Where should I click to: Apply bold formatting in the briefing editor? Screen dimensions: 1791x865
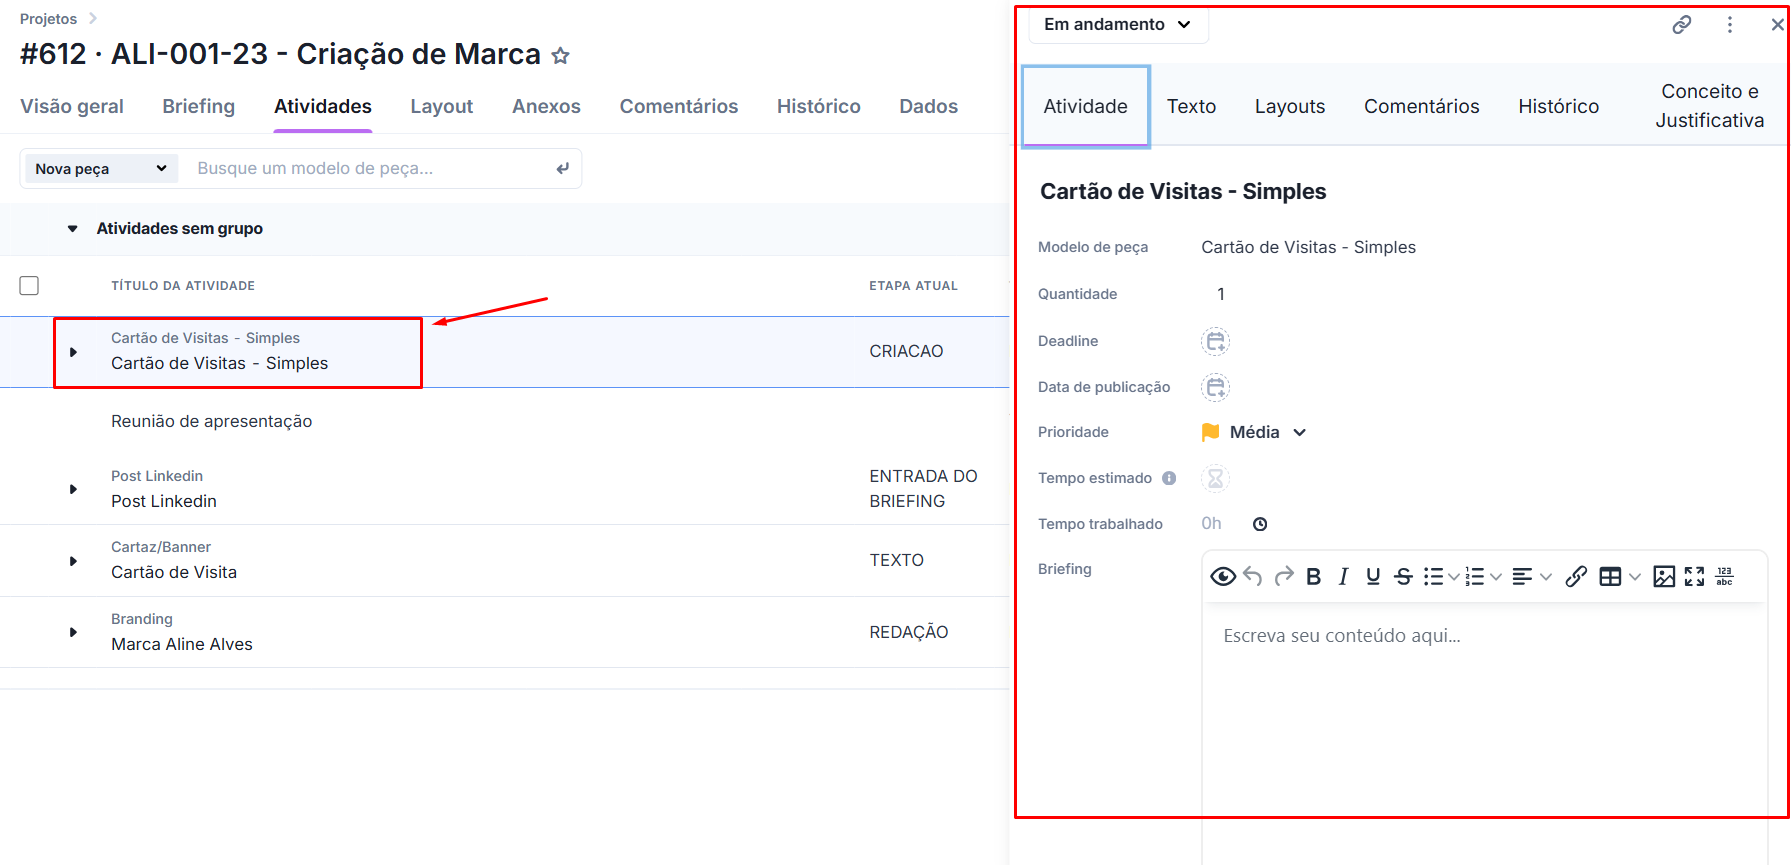[x=1314, y=576]
